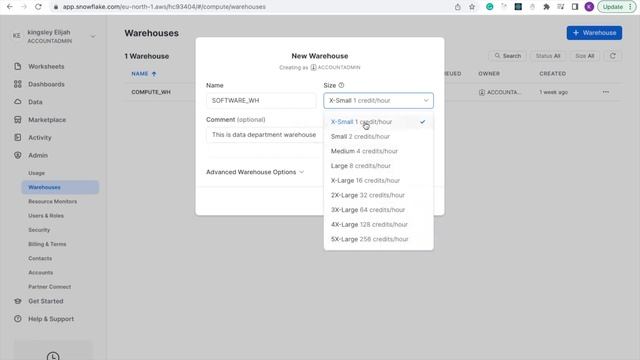Screen dimensions: 640x360
Task: Open the browser share icon
Action: pos(458,7)
